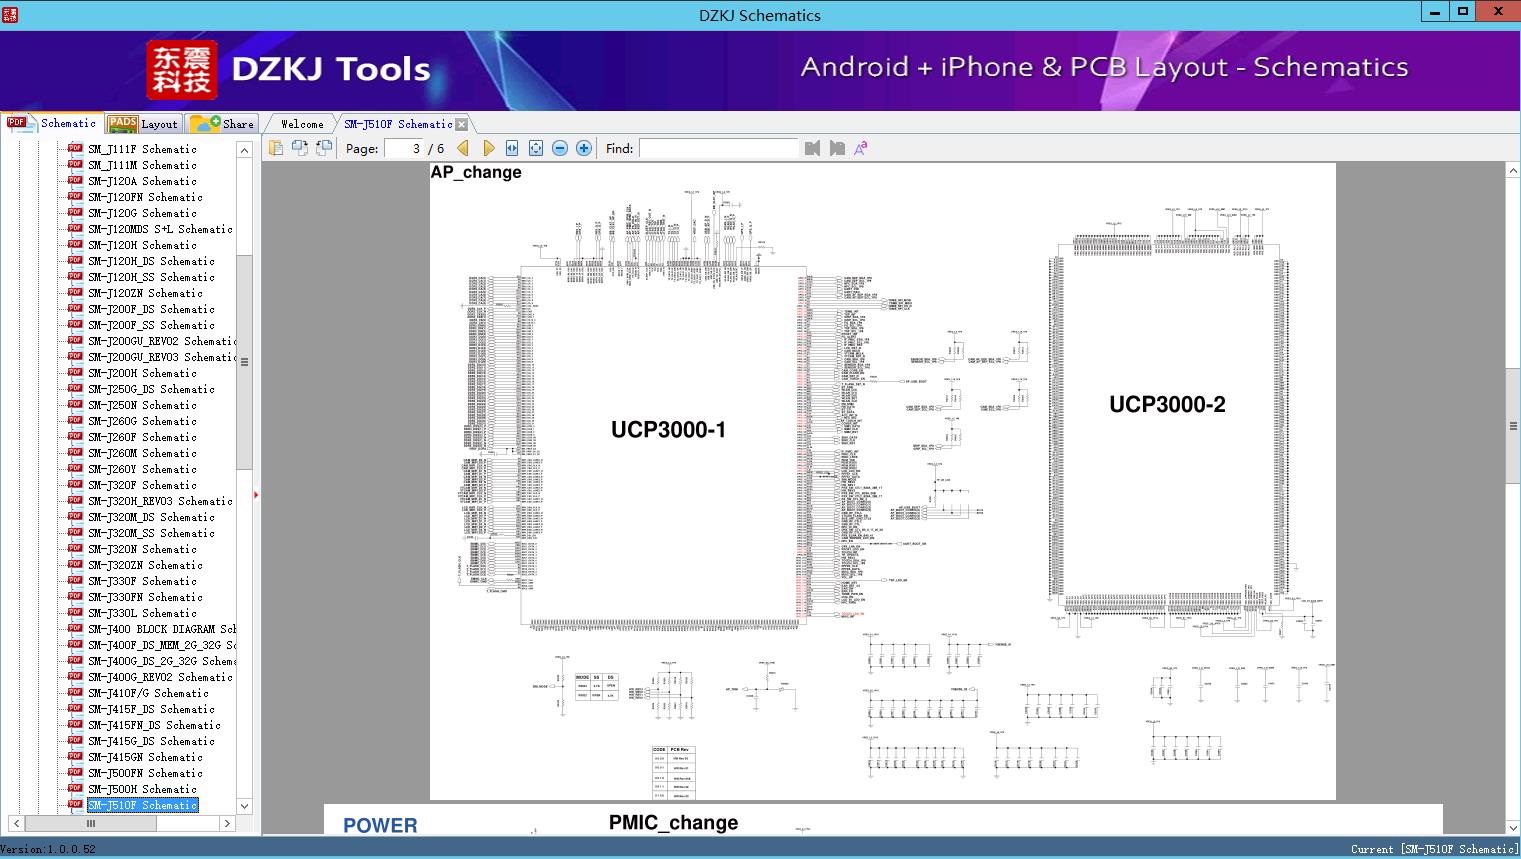
Task: Open SM-J320F Schematic
Action: point(142,485)
